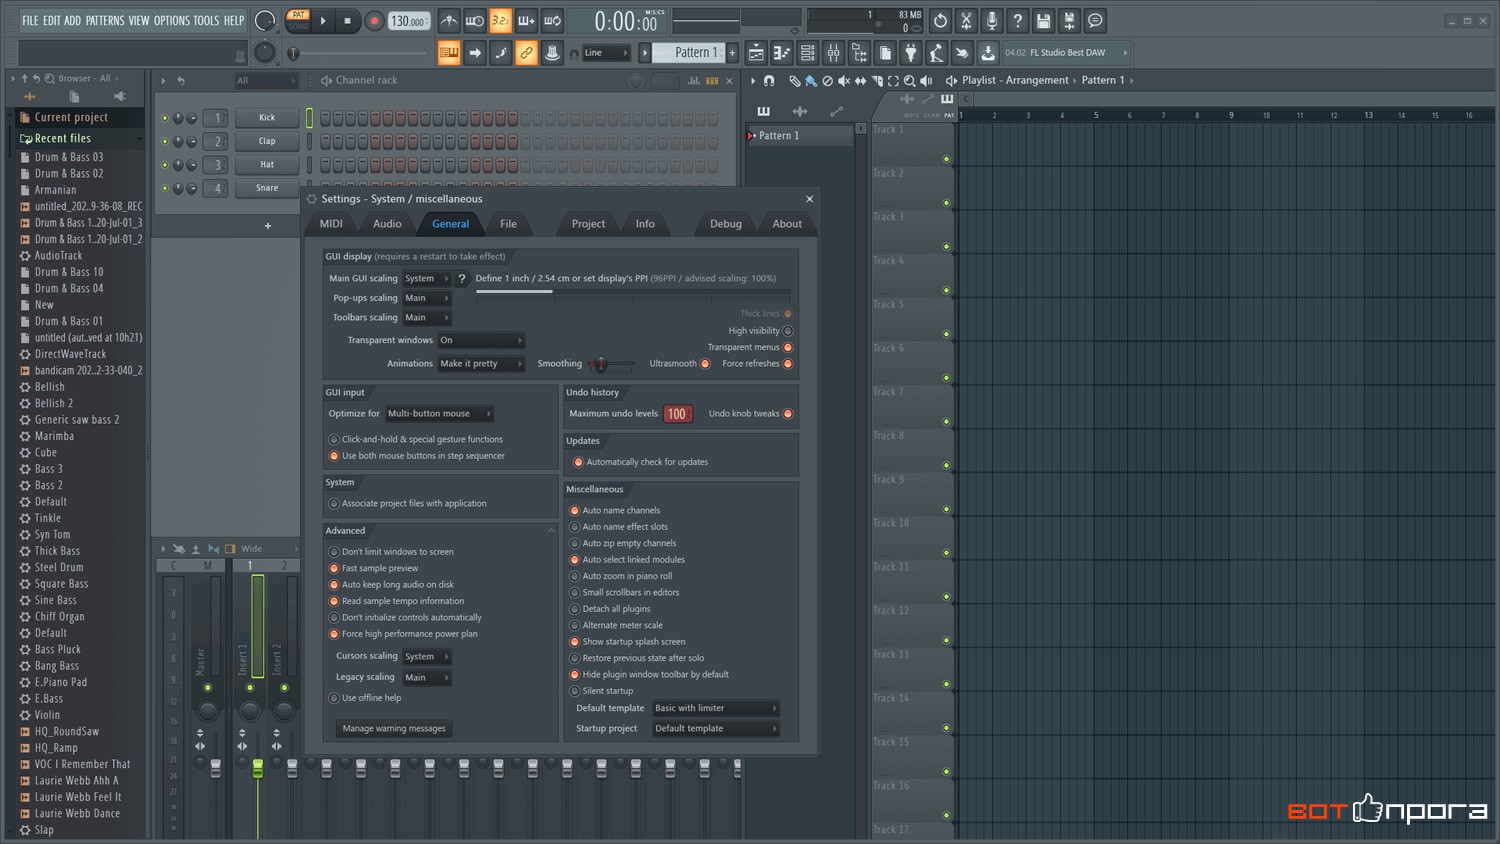Select the playlist Zoom magnifier tool

click(909, 80)
